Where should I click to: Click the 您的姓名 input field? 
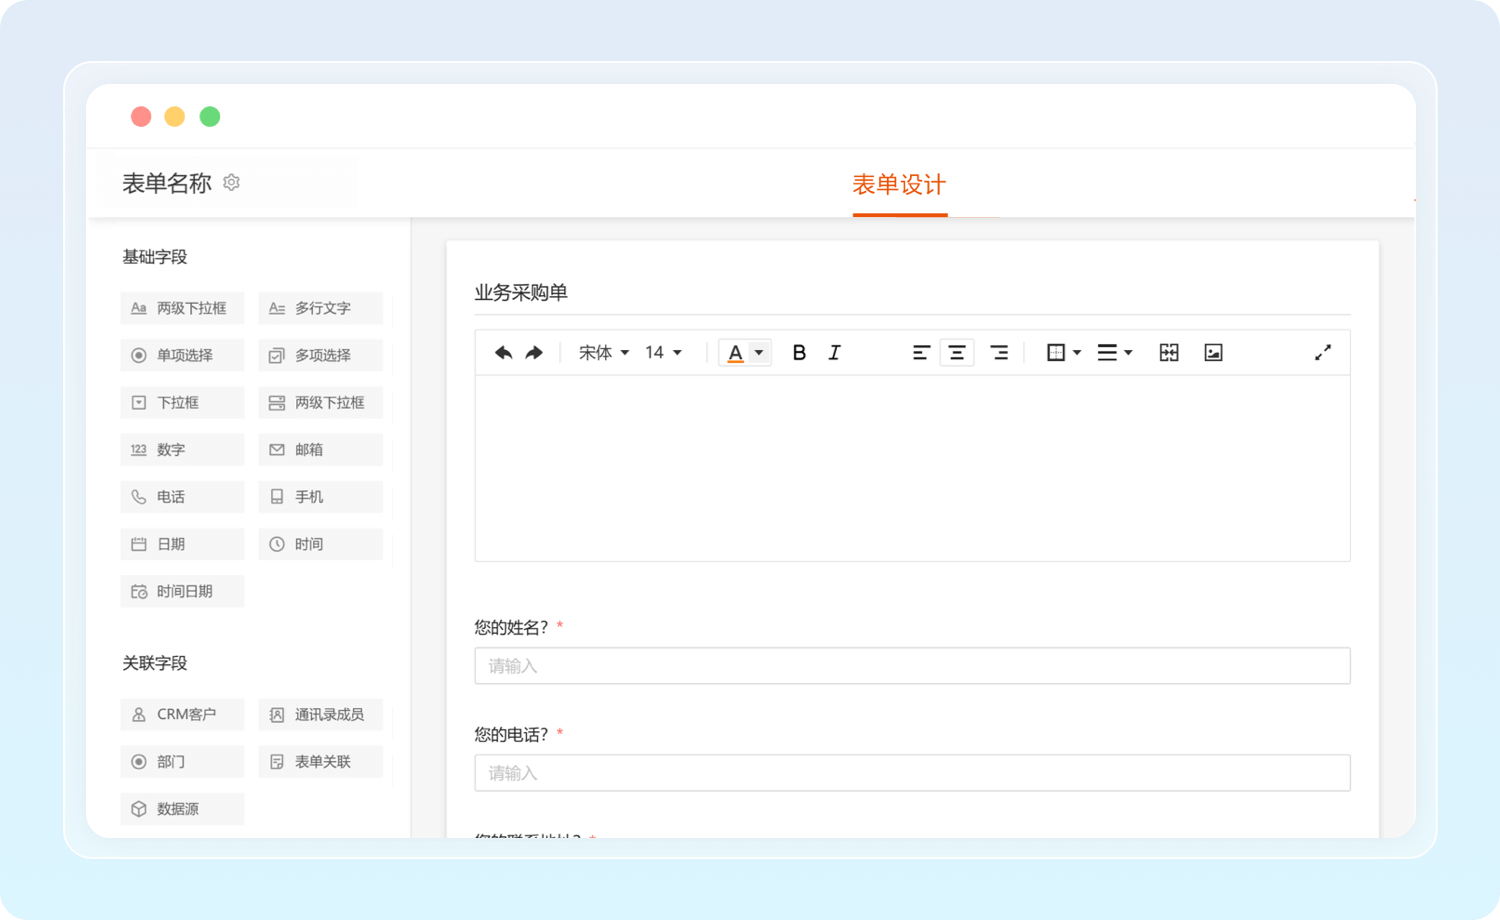(x=912, y=666)
